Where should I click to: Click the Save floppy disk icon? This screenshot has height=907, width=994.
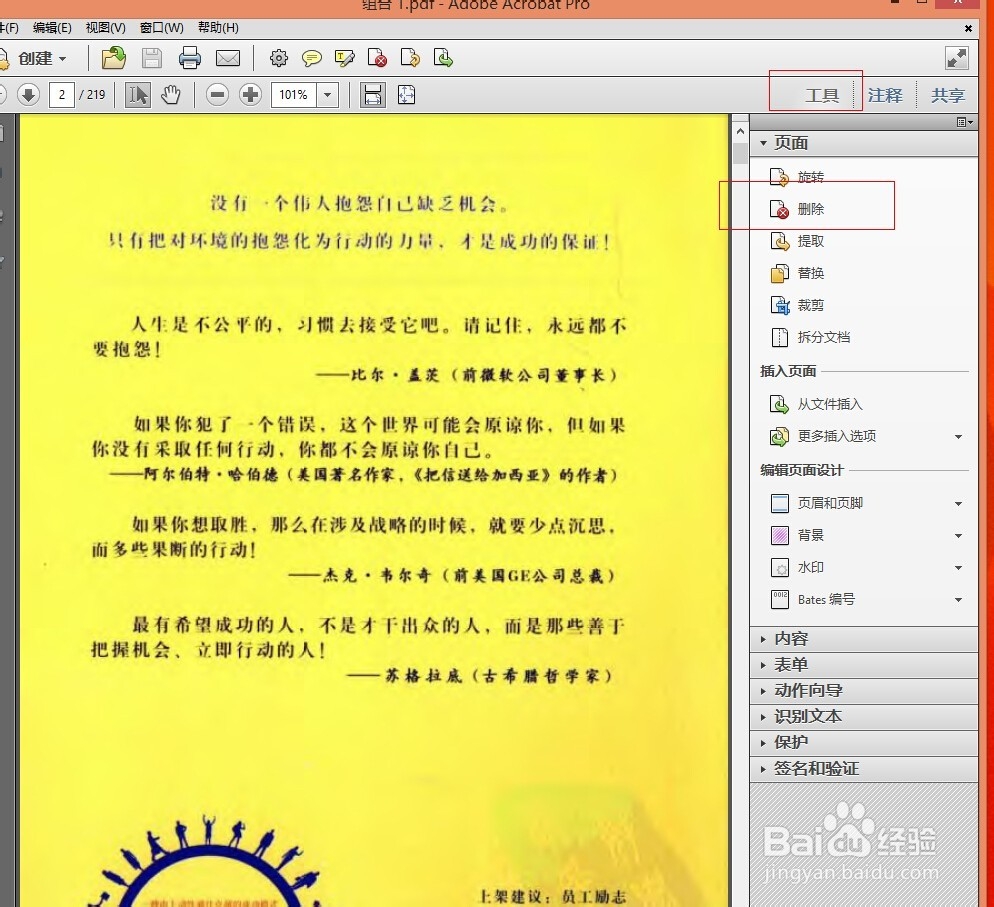pos(152,58)
